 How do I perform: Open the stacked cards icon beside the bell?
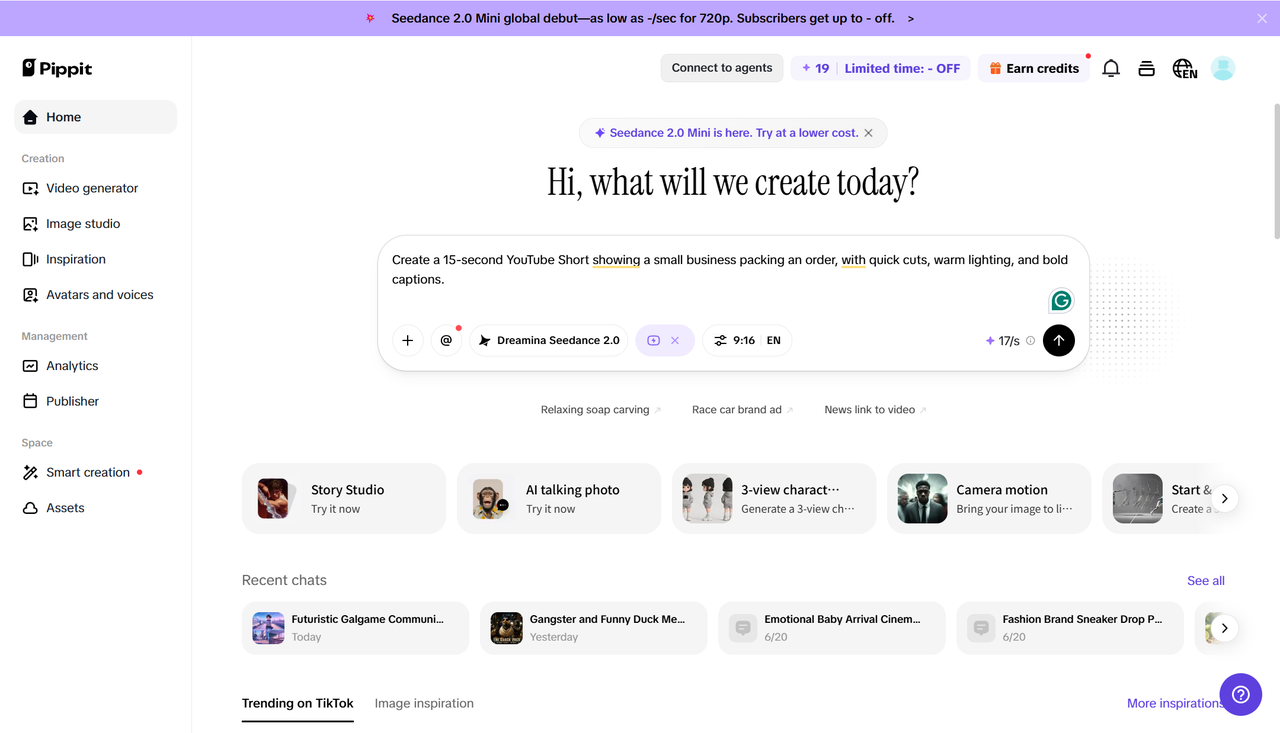[1147, 68]
